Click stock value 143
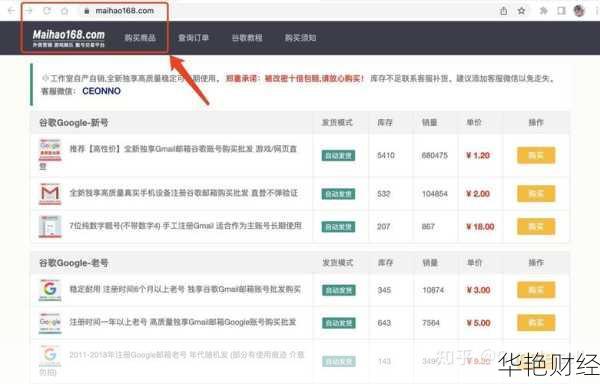This screenshot has width=600, height=384. click(x=384, y=361)
